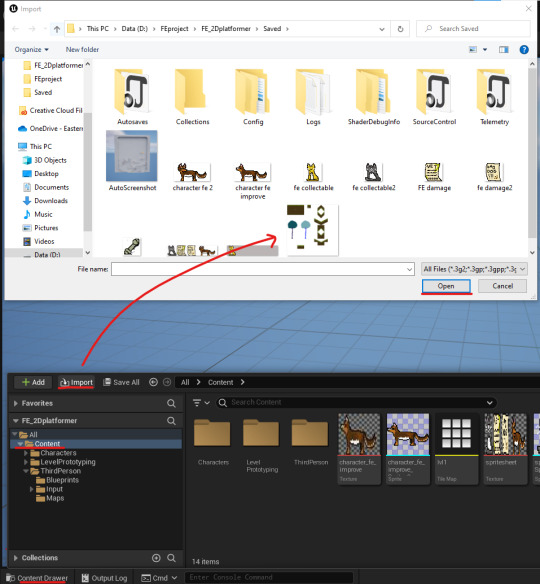Select the Blueprints folder in tree
This screenshot has height=584, width=540.
pos(57,480)
